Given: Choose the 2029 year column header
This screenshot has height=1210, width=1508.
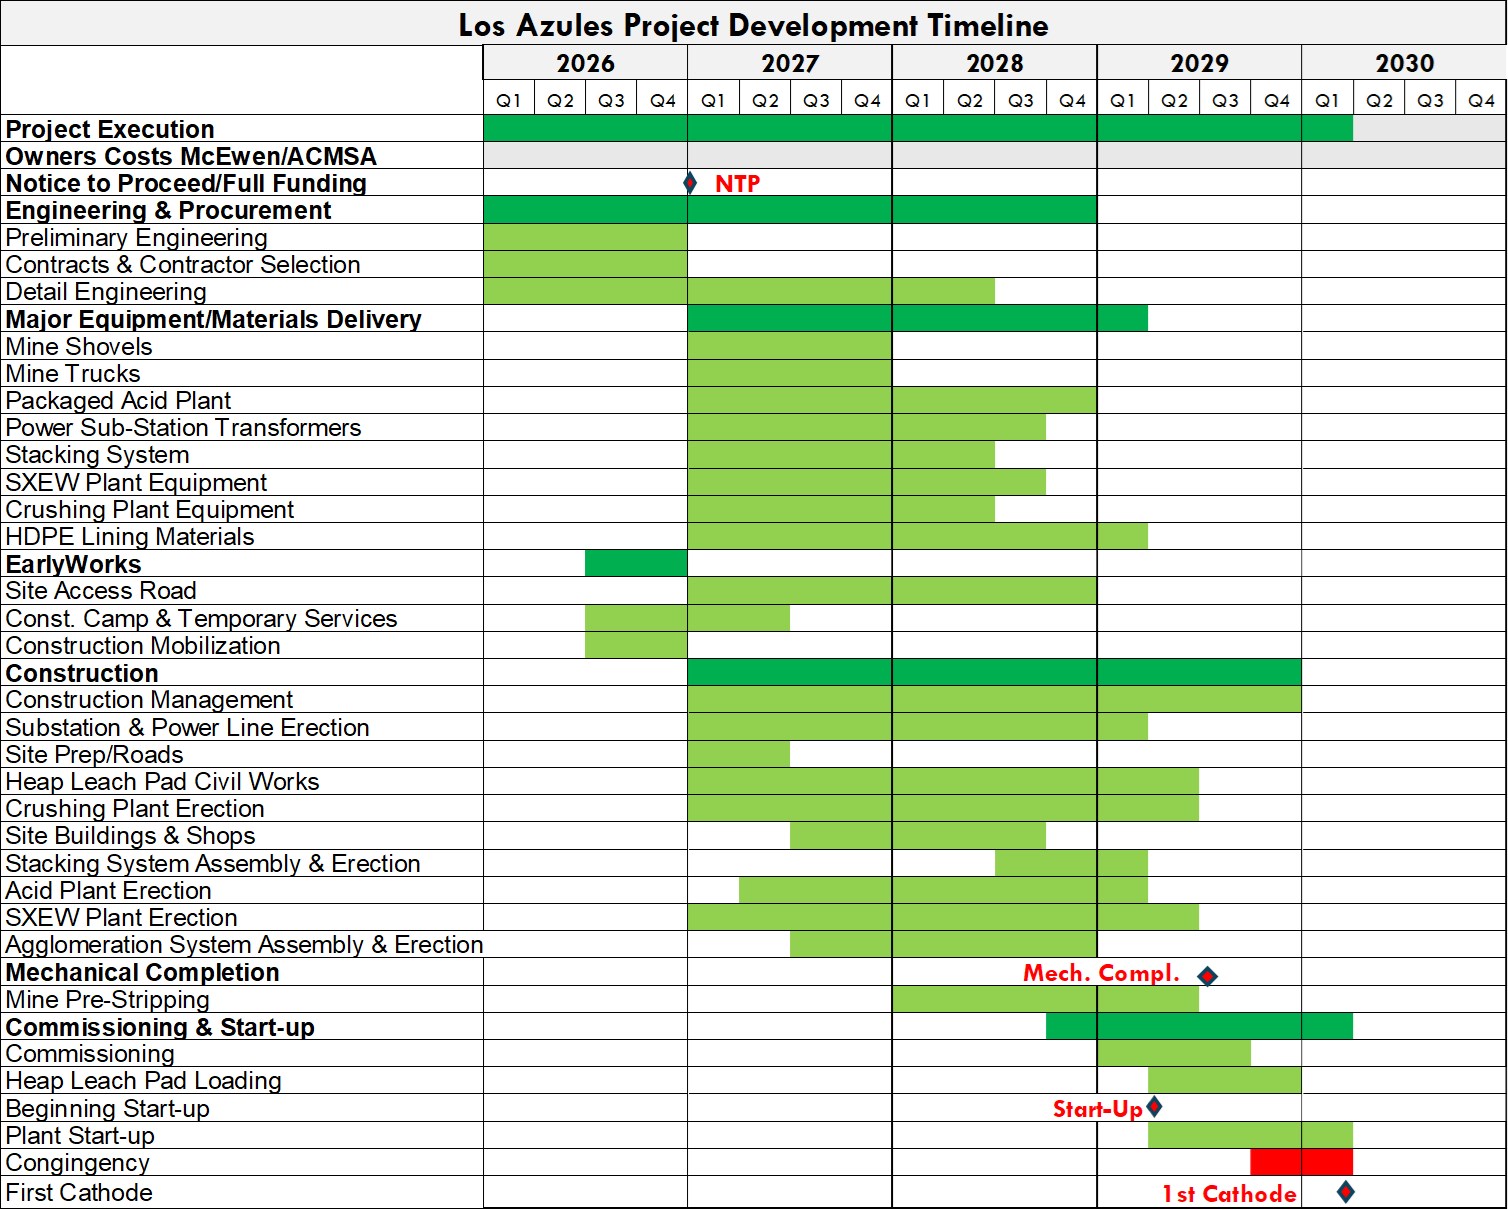Looking at the screenshot, I should pyautogui.click(x=1199, y=63).
